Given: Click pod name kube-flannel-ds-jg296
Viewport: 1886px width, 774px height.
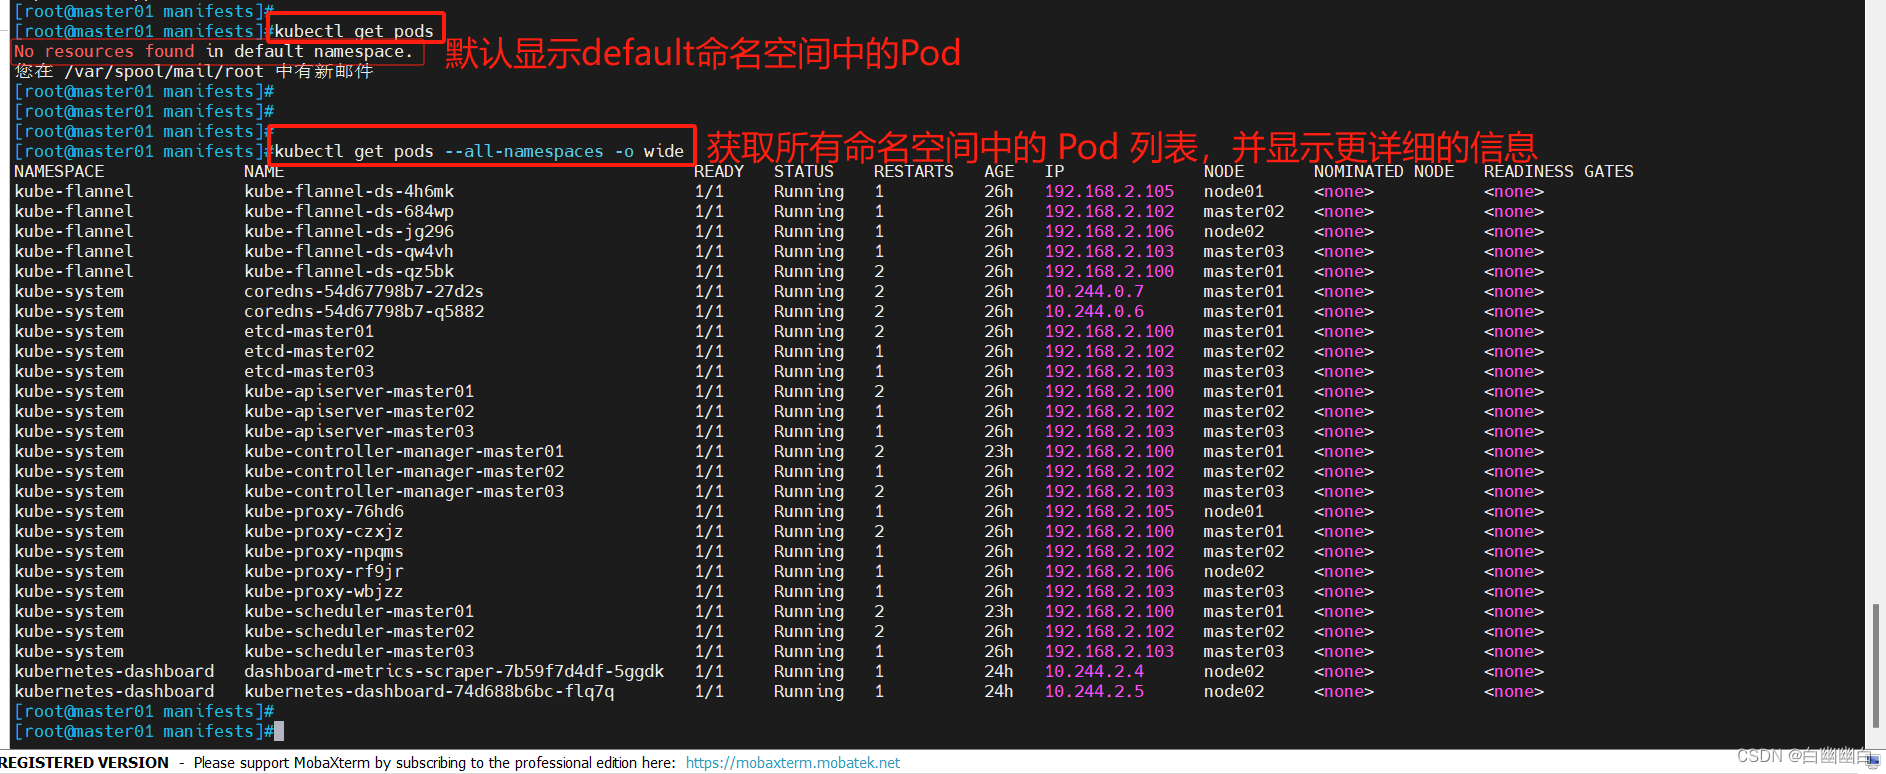Looking at the screenshot, I should pyautogui.click(x=349, y=231).
